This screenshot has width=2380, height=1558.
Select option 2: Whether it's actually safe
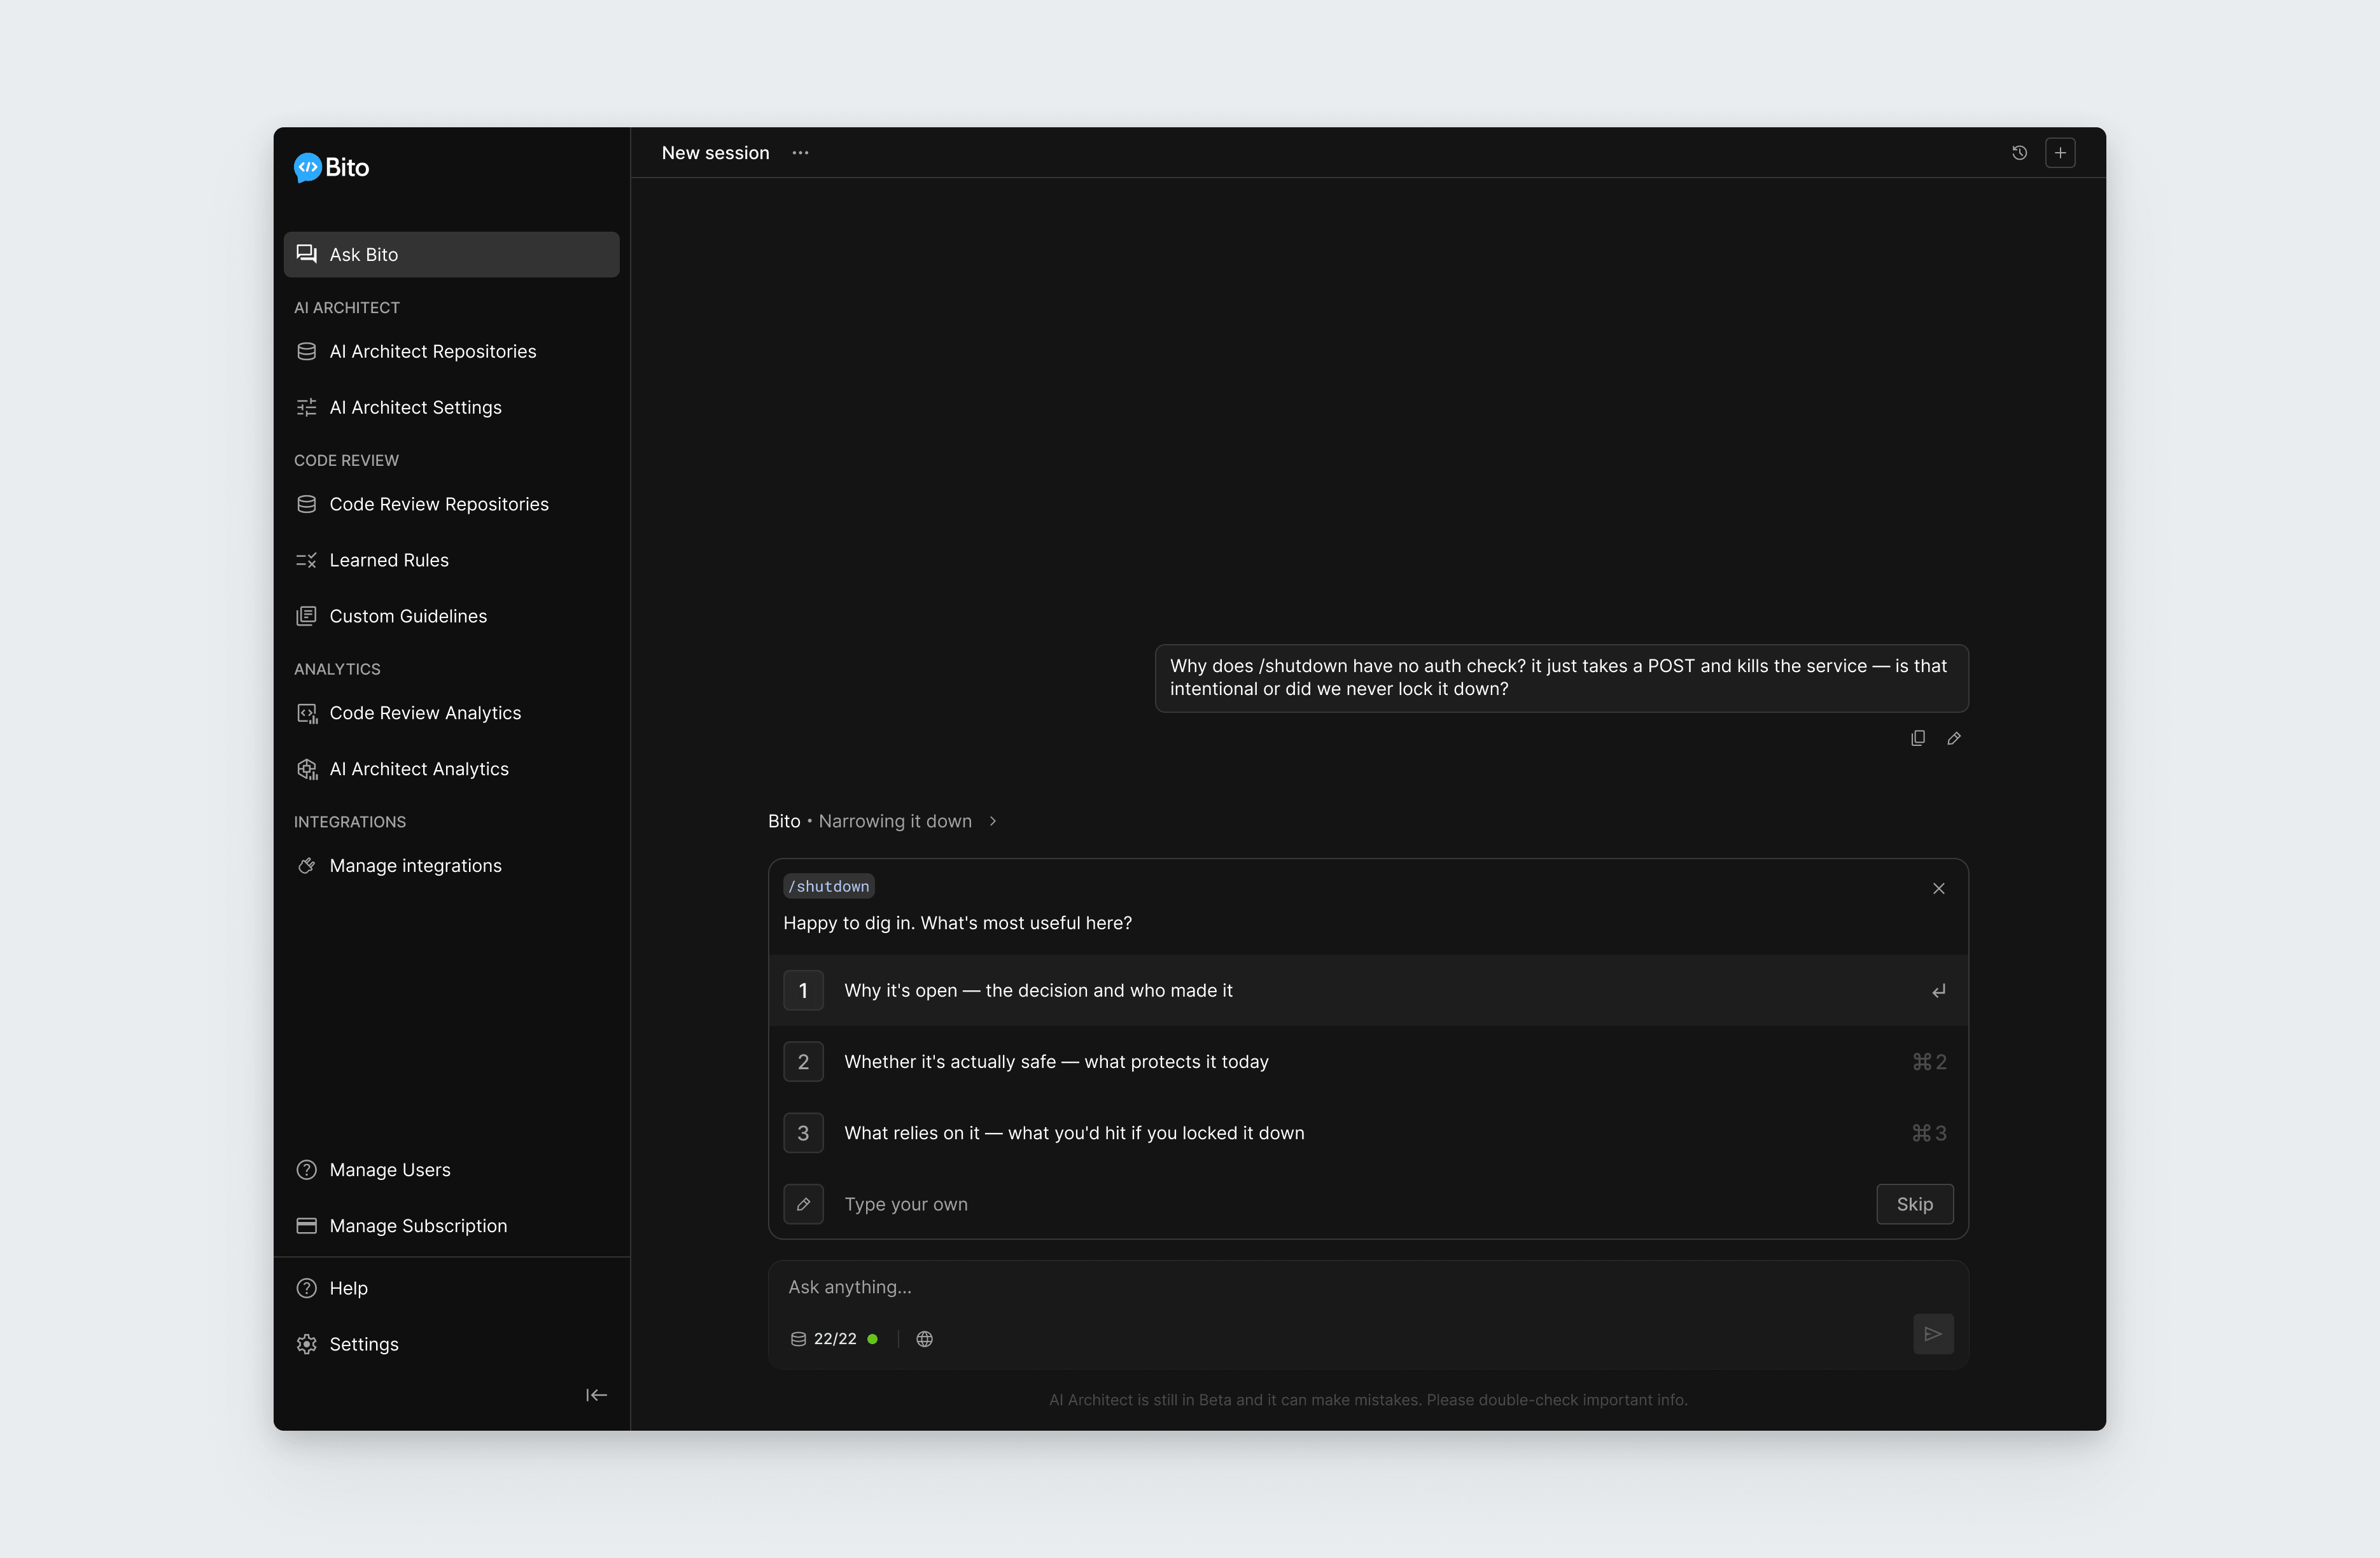(1368, 1061)
